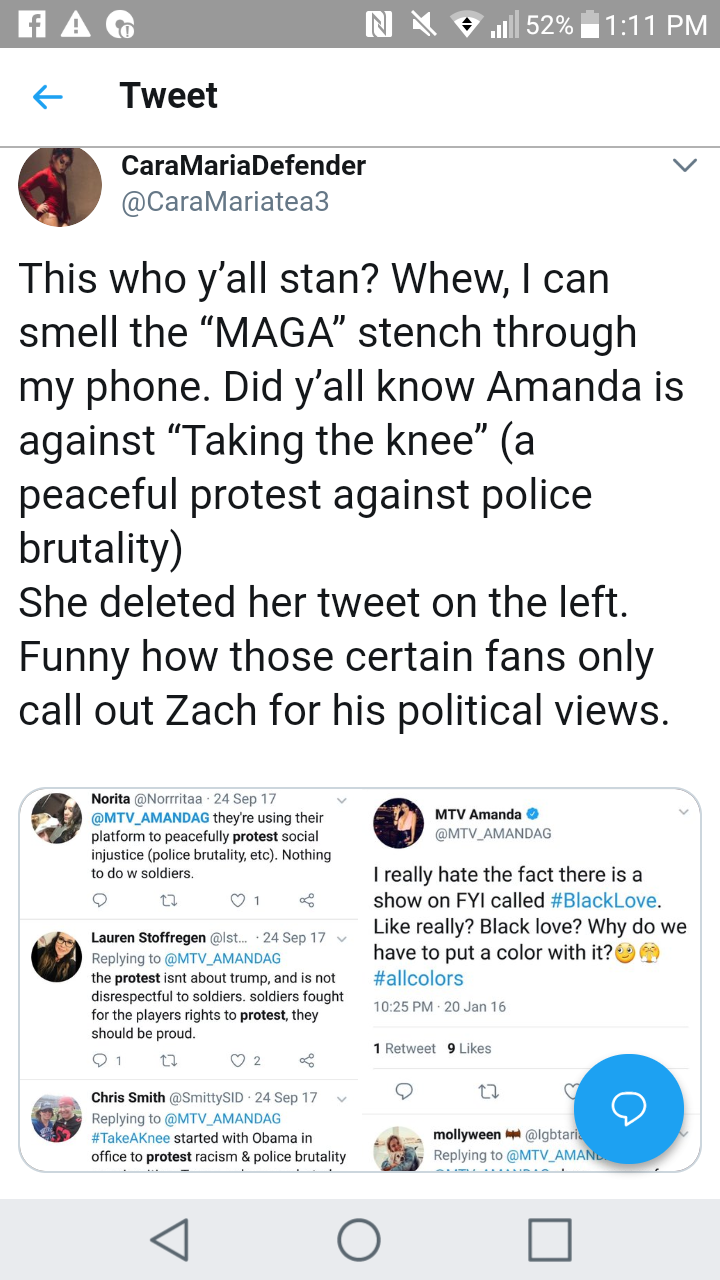This screenshot has width=720, height=1280.
Task: Open the Wi-Fi status icon
Action: (x=464, y=25)
